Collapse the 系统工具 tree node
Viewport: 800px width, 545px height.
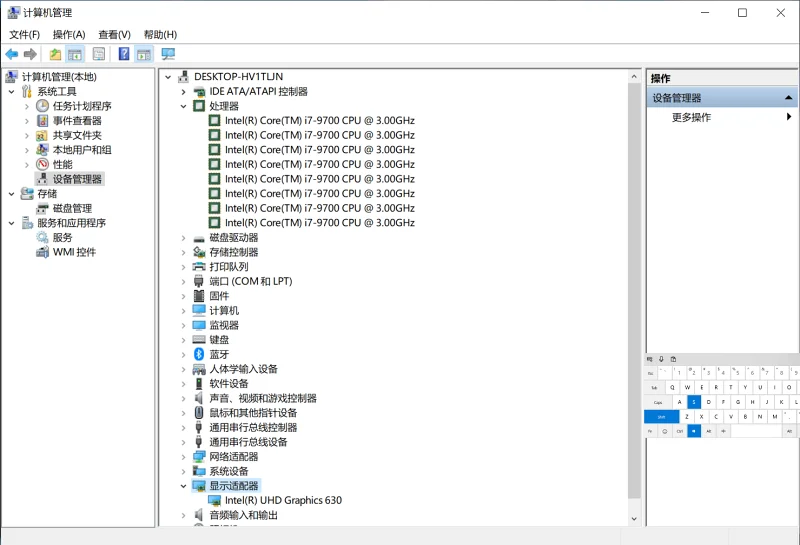(x=12, y=92)
